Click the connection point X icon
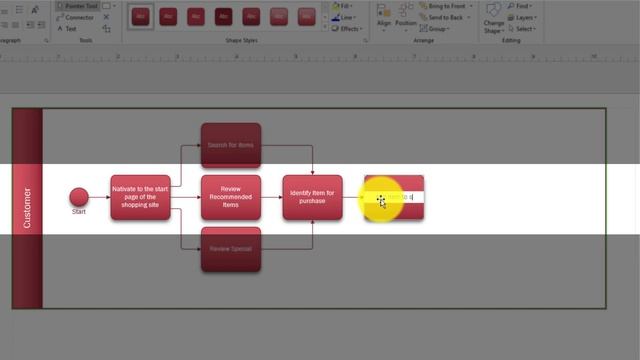The height and width of the screenshot is (360, 640). coord(106,17)
